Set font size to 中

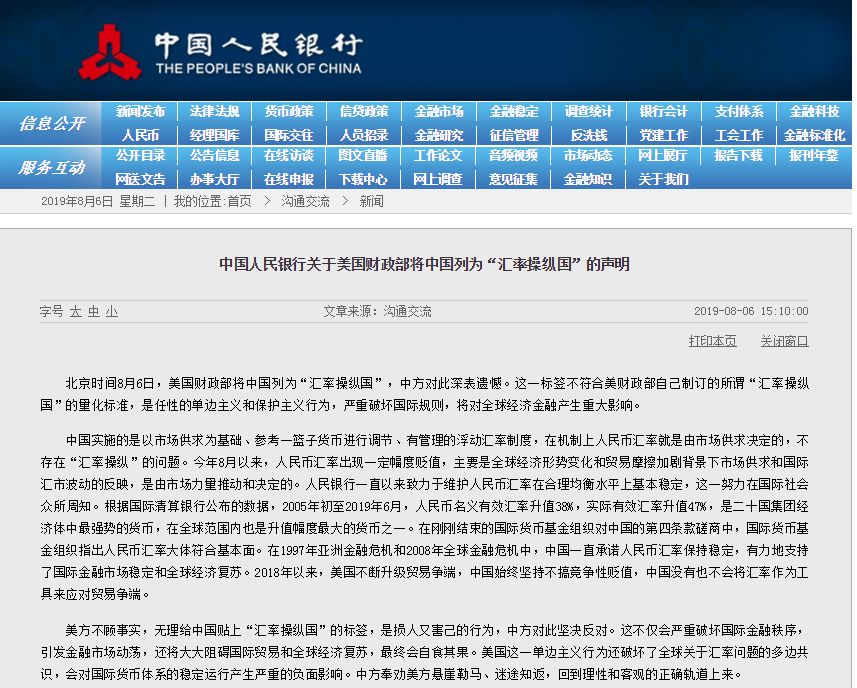click(94, 311)
